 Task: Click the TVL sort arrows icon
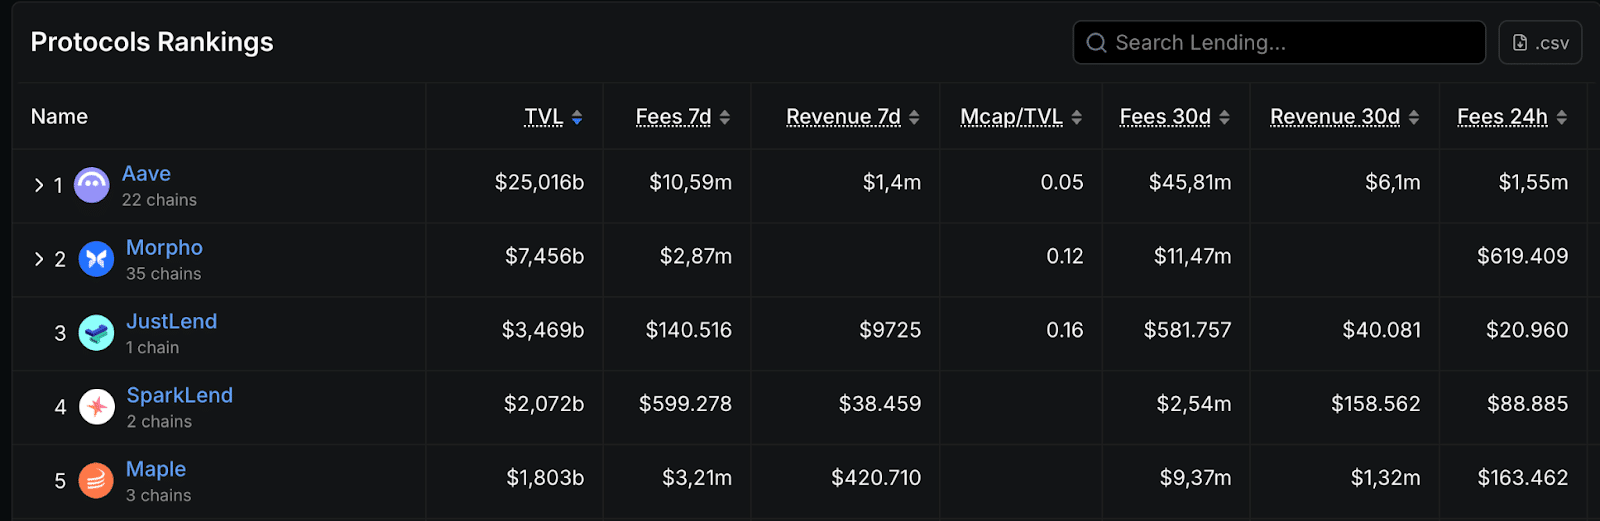coord(577,118)
